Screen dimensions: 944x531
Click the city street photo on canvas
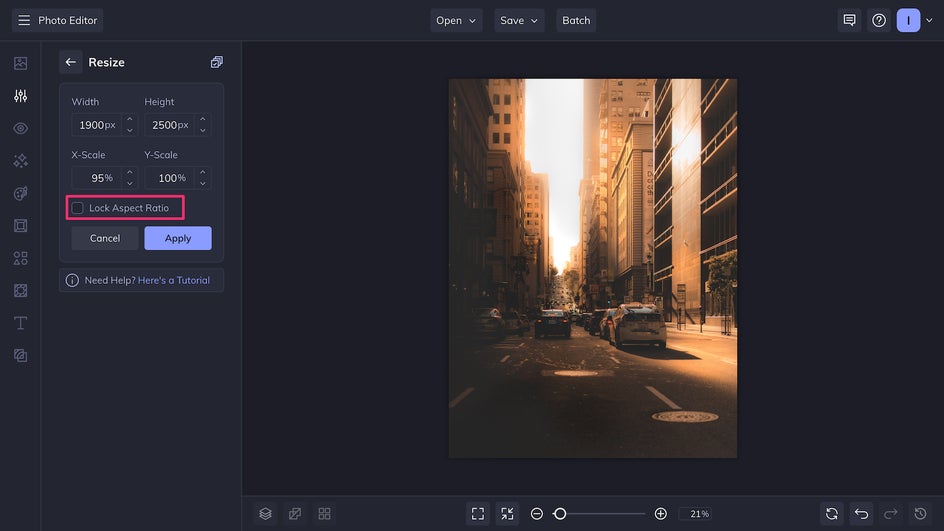tap(593, 269)
